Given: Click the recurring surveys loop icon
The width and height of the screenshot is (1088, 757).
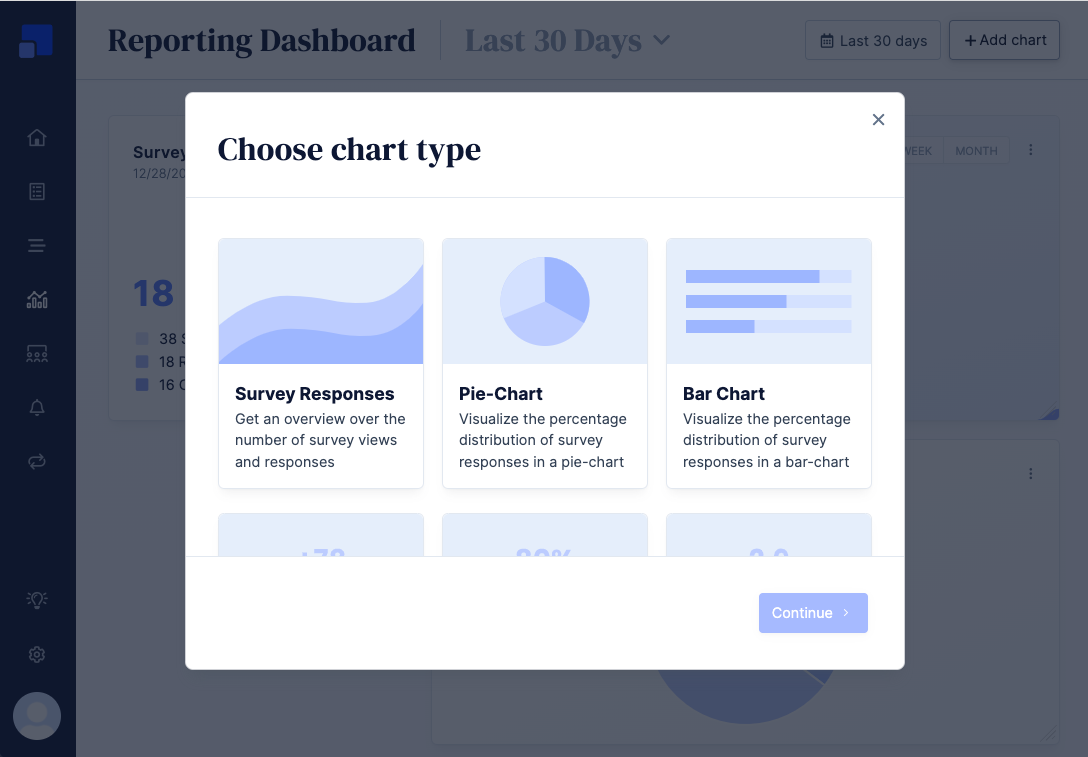Looking at the screenshot, I should point(37,461).
